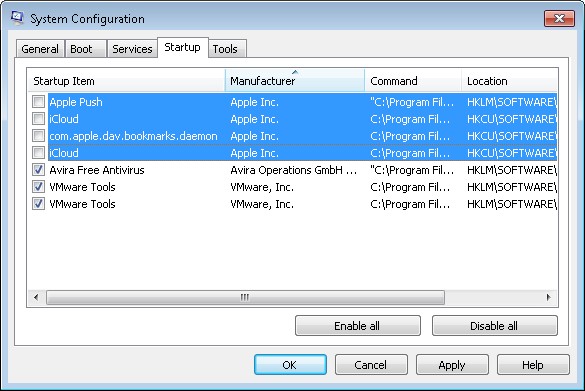Viewport: 585px width, 391px height.
Task: Click the horizontal scrollbar right arrow
Action: coord(548,297)
